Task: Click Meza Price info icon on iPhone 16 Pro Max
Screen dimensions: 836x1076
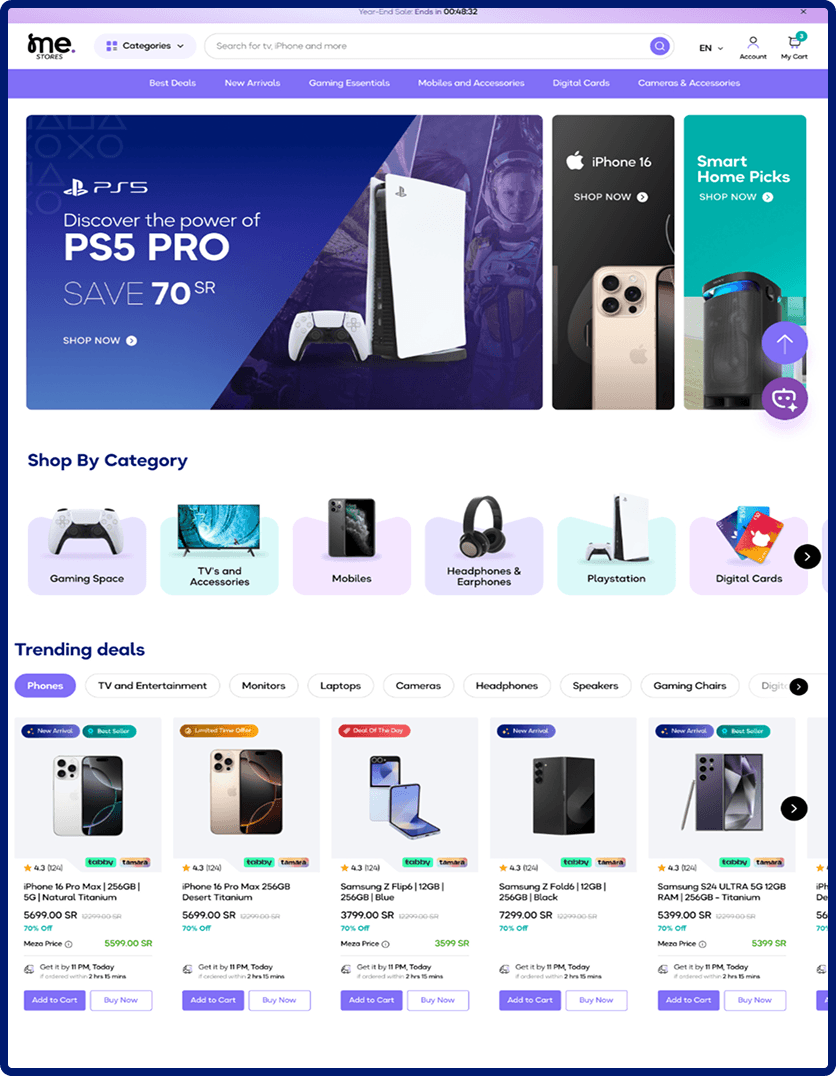Action: 69,944
